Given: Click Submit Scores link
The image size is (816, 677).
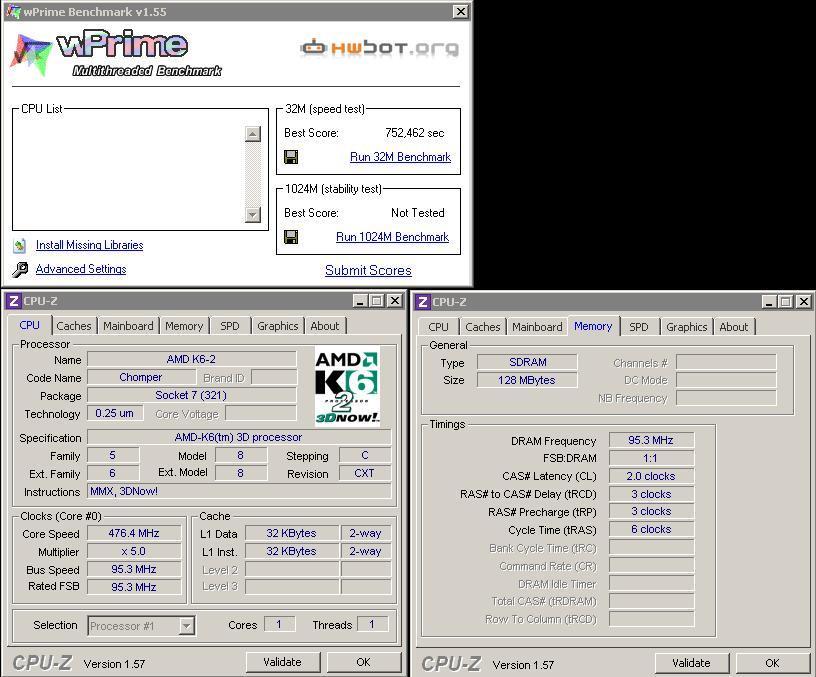Looking at the screenshot, I should [x=368, y=271].
